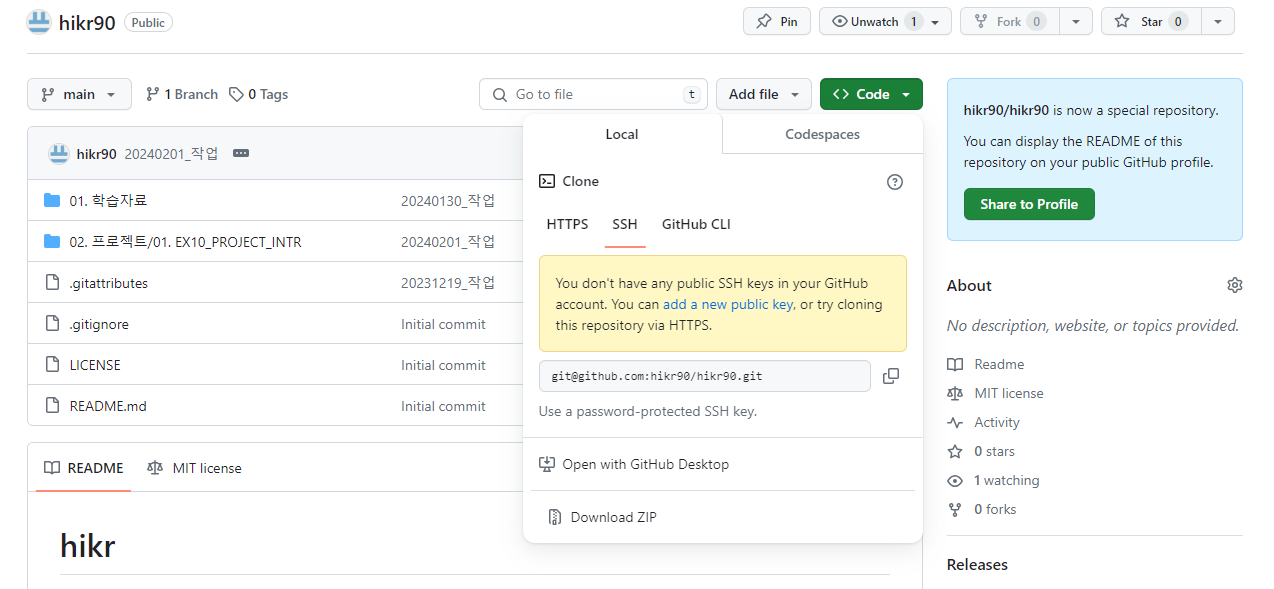Click the file icon next to .gitignore
This screenshot has height=589, width=1274.
[52, 324]
